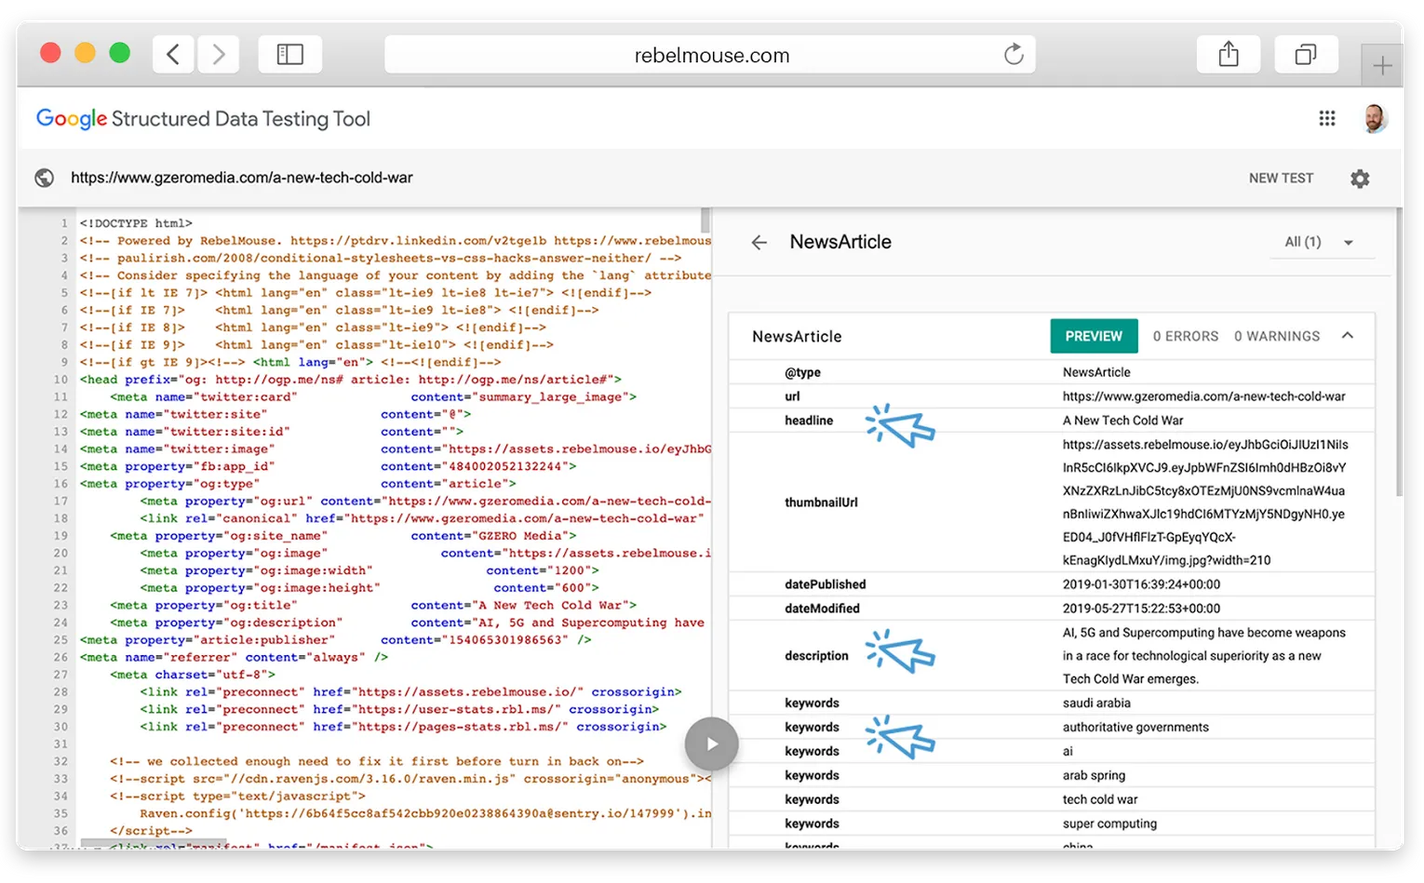Viewport: 1424px width, 883px height.
Task: Select the green PREVIEW button
Action: point(1093,336)
